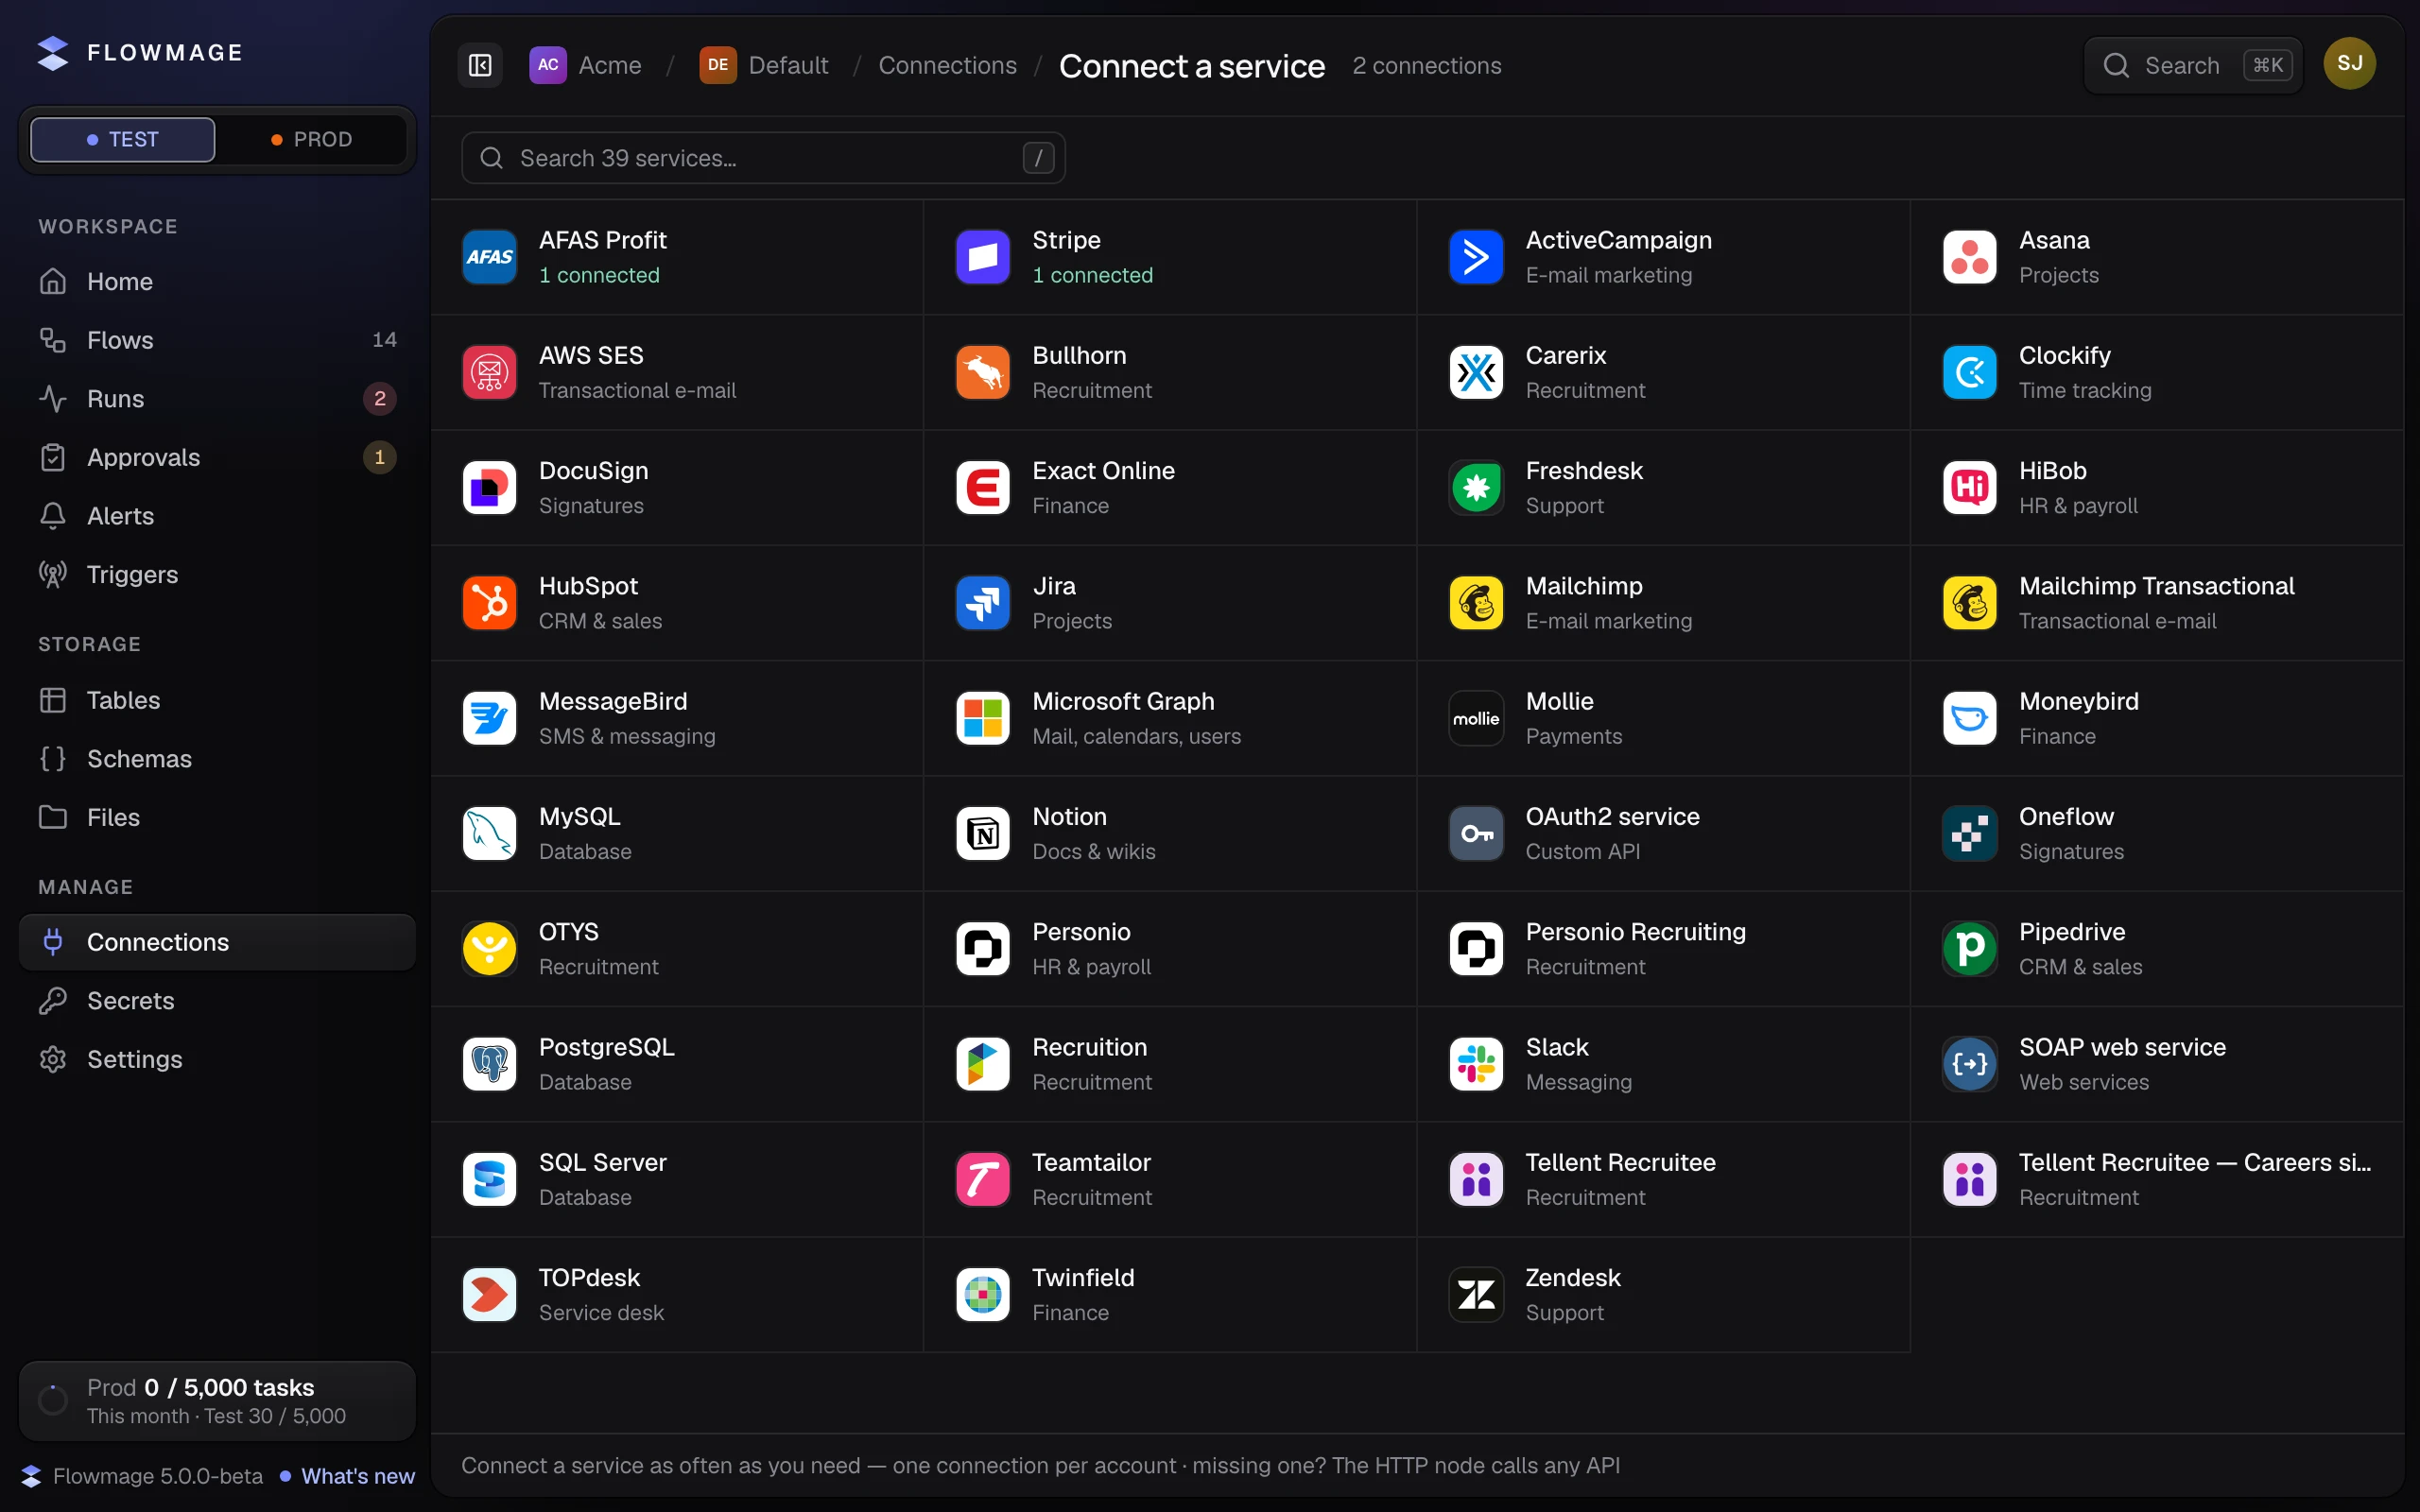2420x1512 pixels.
Task: Click the Teamtailor logo icon
Action: 982,1179
